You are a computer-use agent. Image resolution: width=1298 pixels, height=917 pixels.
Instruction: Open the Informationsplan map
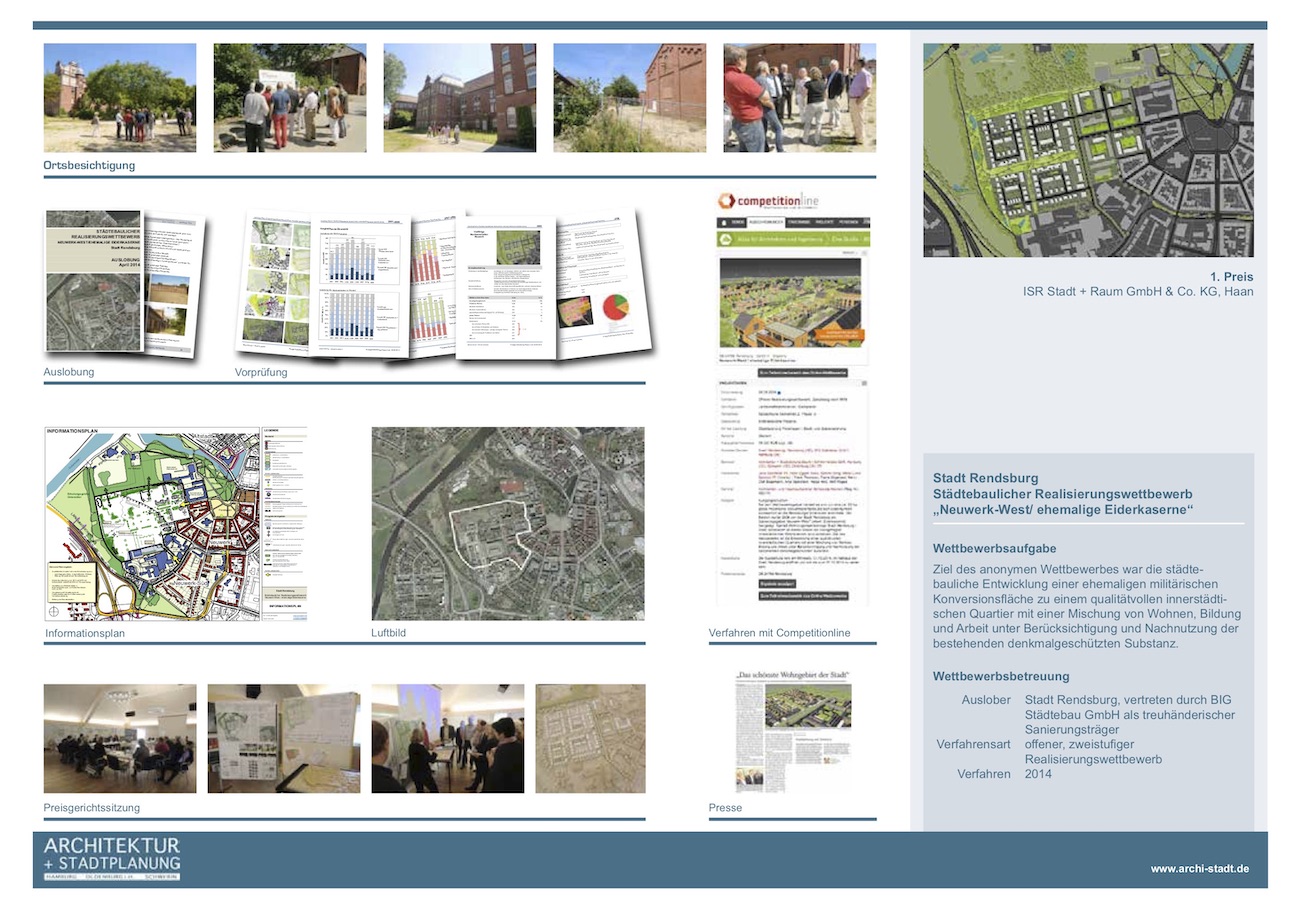pos(152,524)
